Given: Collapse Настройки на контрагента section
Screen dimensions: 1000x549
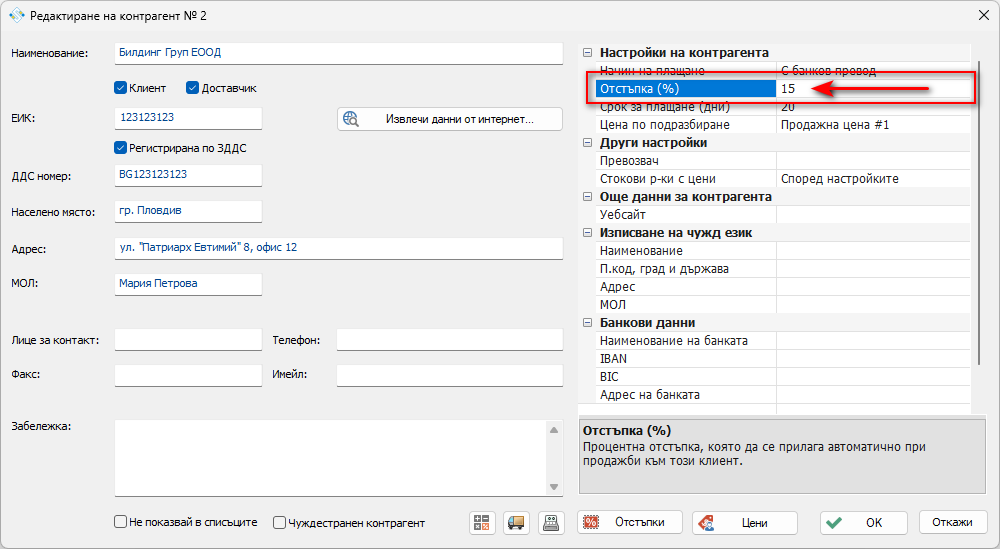Looking at the screenshot, I should coord(587,53).
